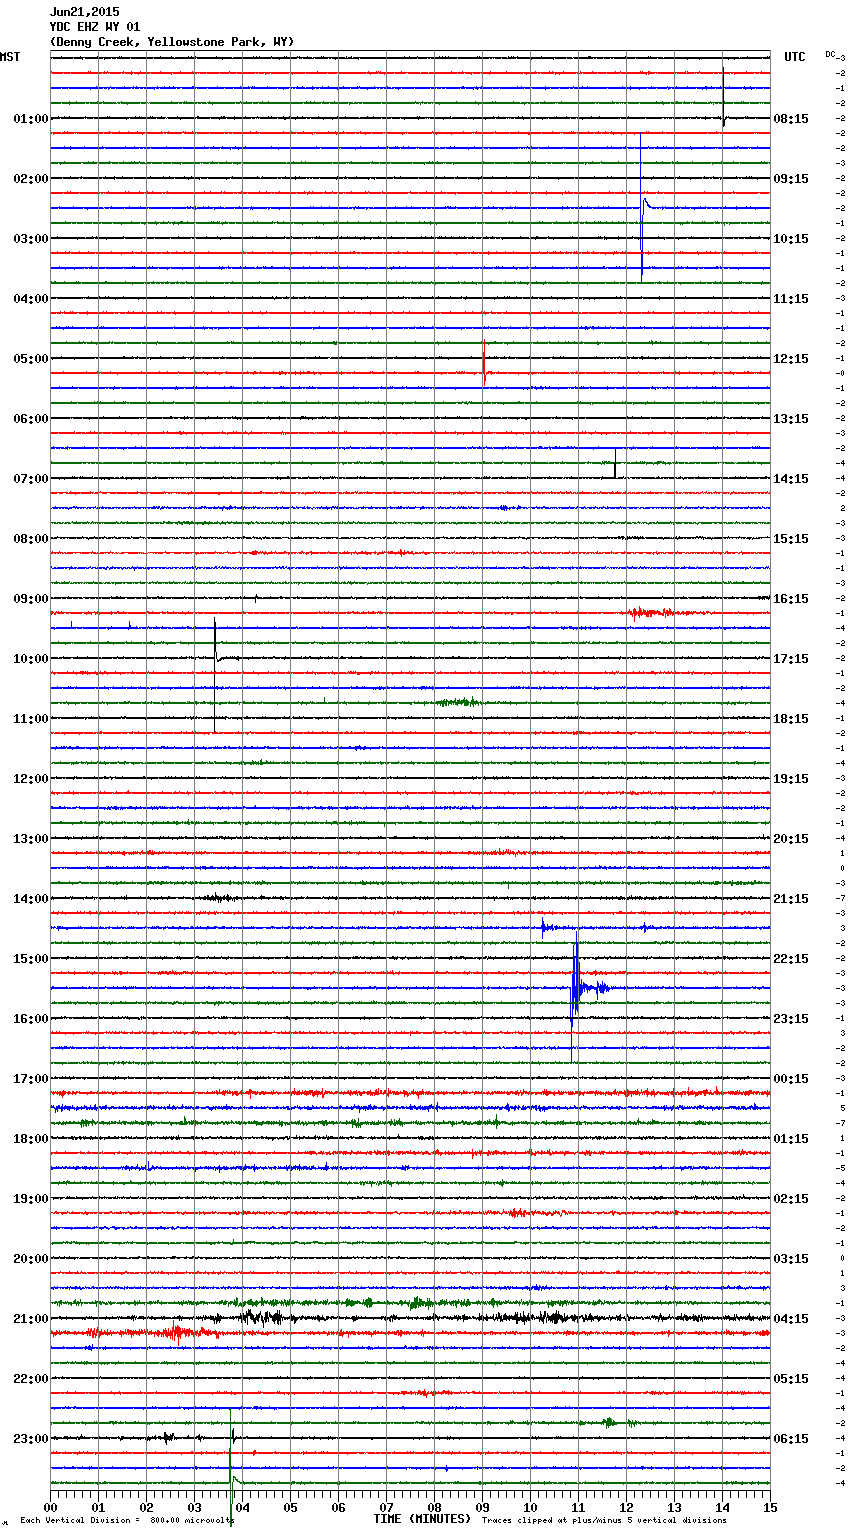Viewport: 850px width, 1534px height.
Task: Click the 22:15 UTC time label
Action: click(x=791, y=959)
